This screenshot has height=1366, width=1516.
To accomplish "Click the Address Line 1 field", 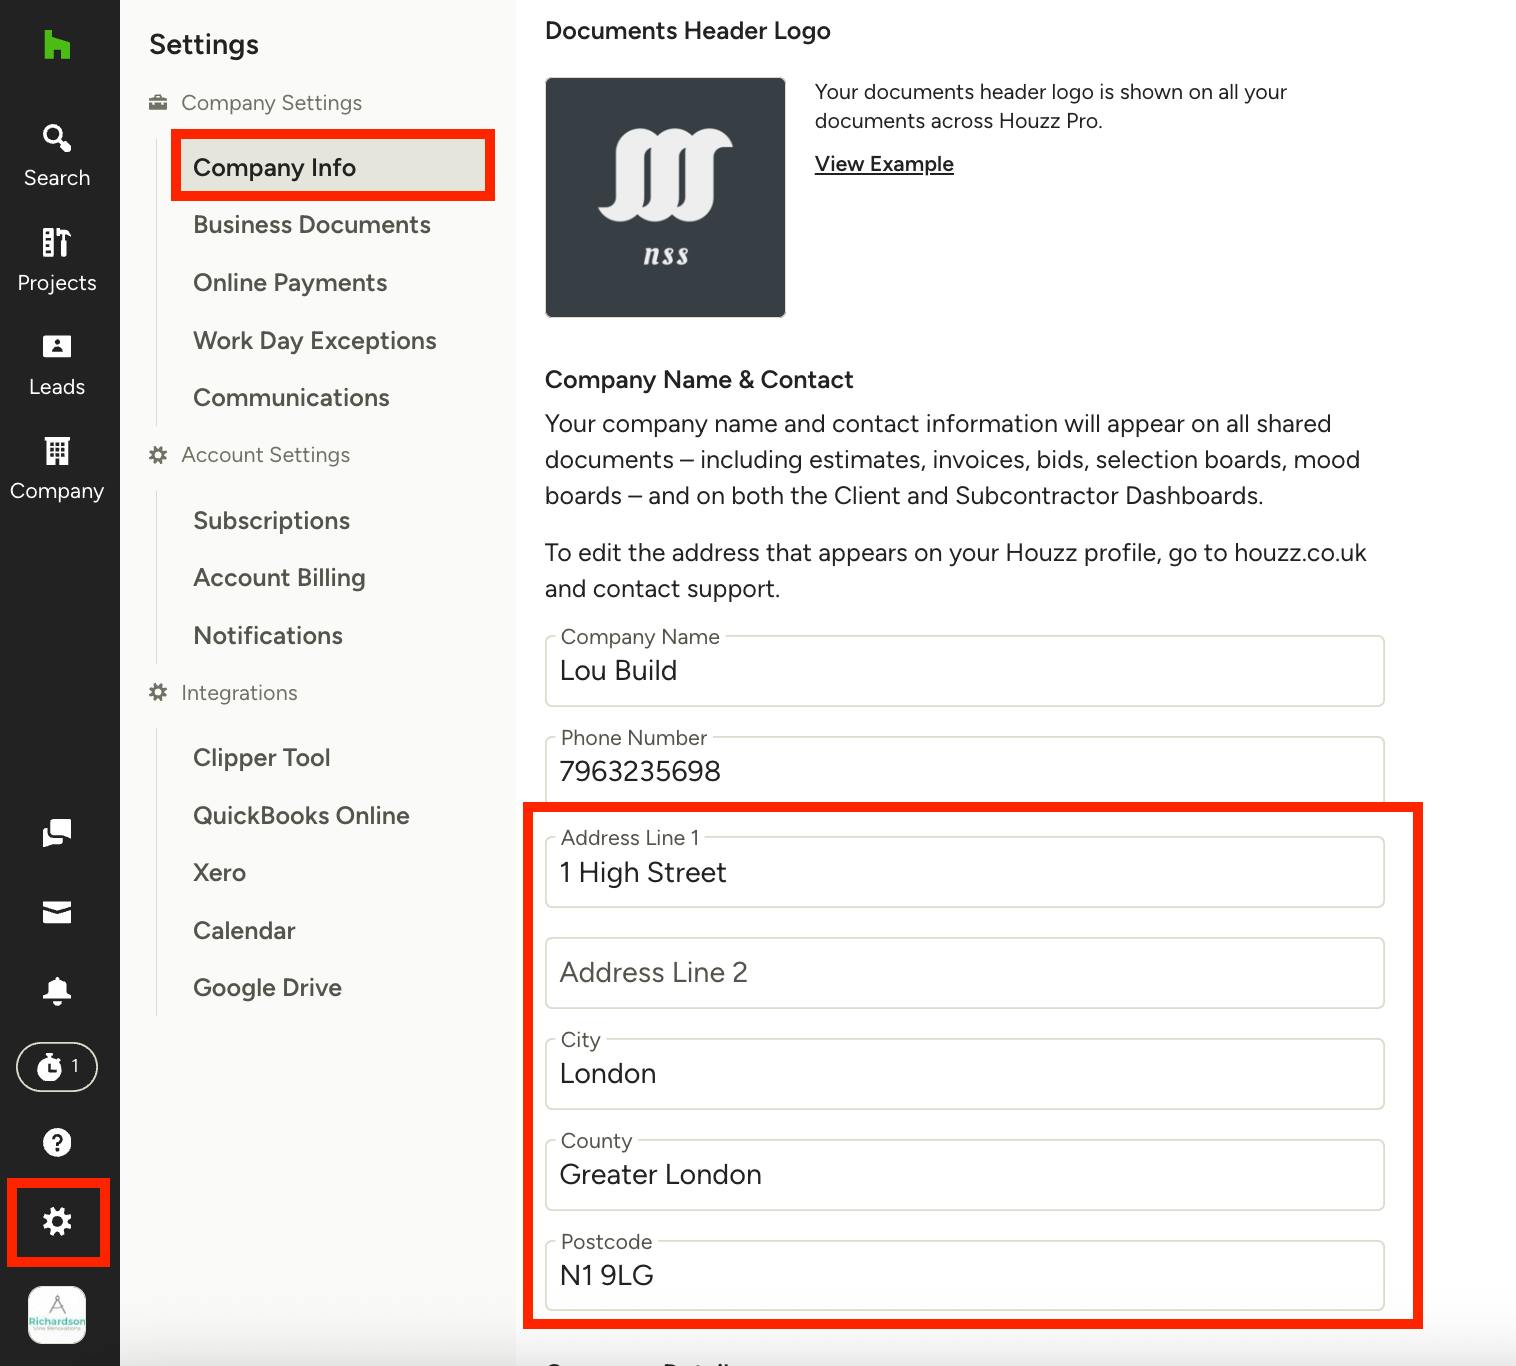I will click(x=965, y=872).
